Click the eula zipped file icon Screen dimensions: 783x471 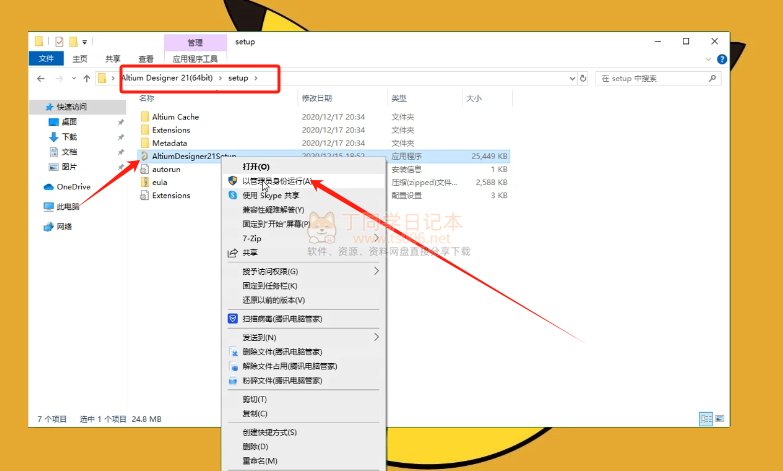145,183
